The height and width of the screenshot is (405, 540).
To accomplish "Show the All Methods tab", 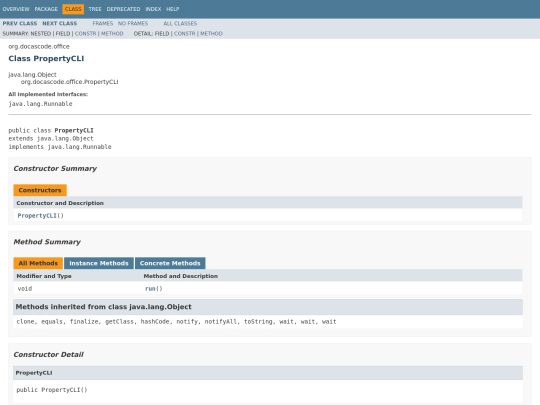I will (38, 263).
